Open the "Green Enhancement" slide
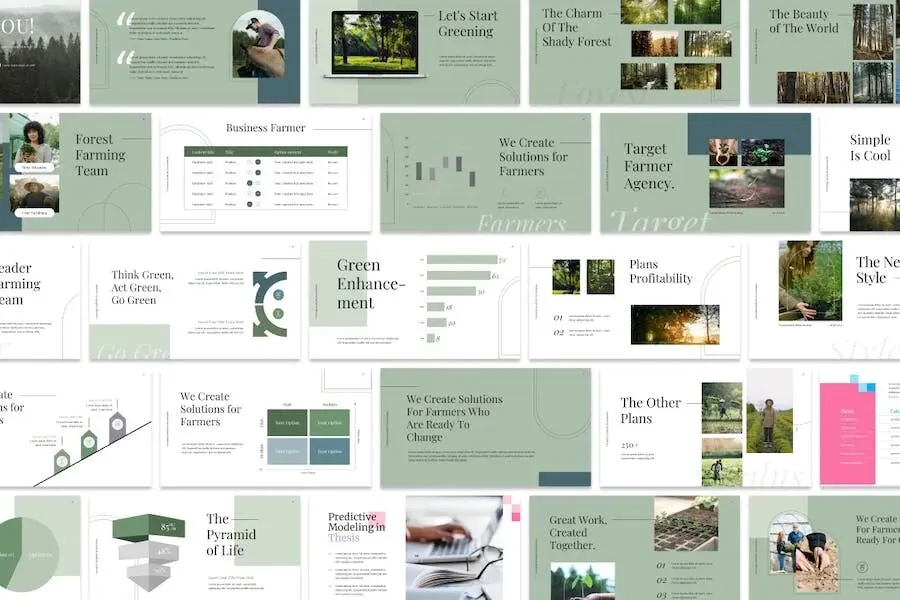The height and width of the screenshot is (600, 900). click(x=414, y=300)
